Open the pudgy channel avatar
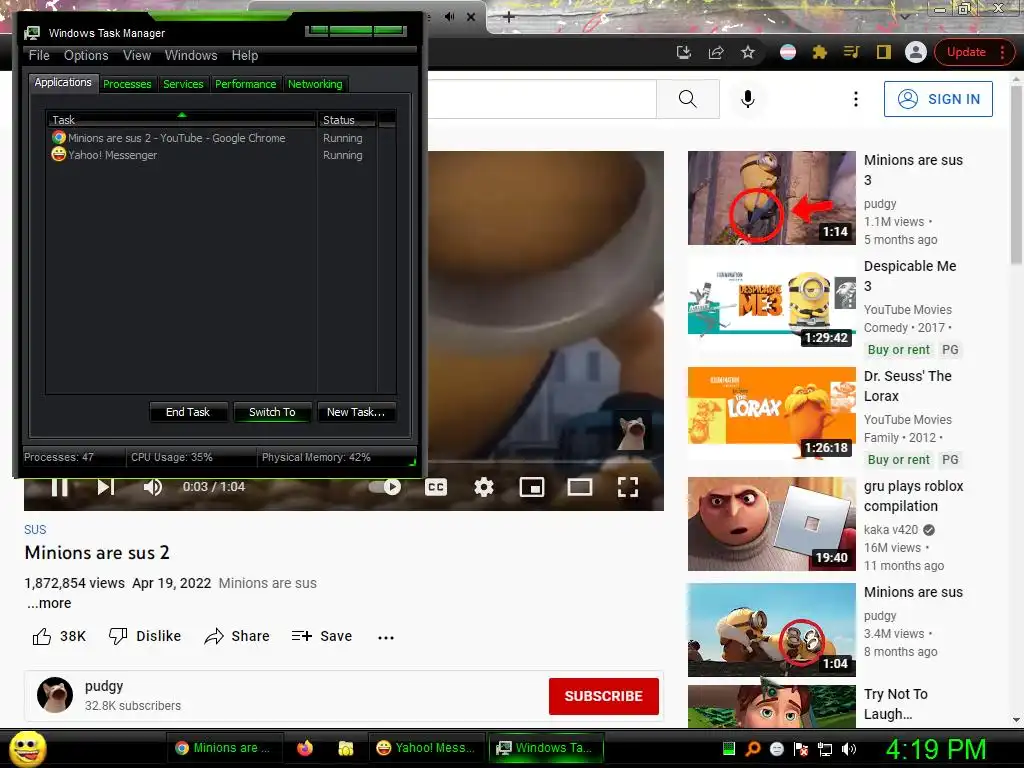The height and width of the screenshot is (768, 1024). [55, 695]
